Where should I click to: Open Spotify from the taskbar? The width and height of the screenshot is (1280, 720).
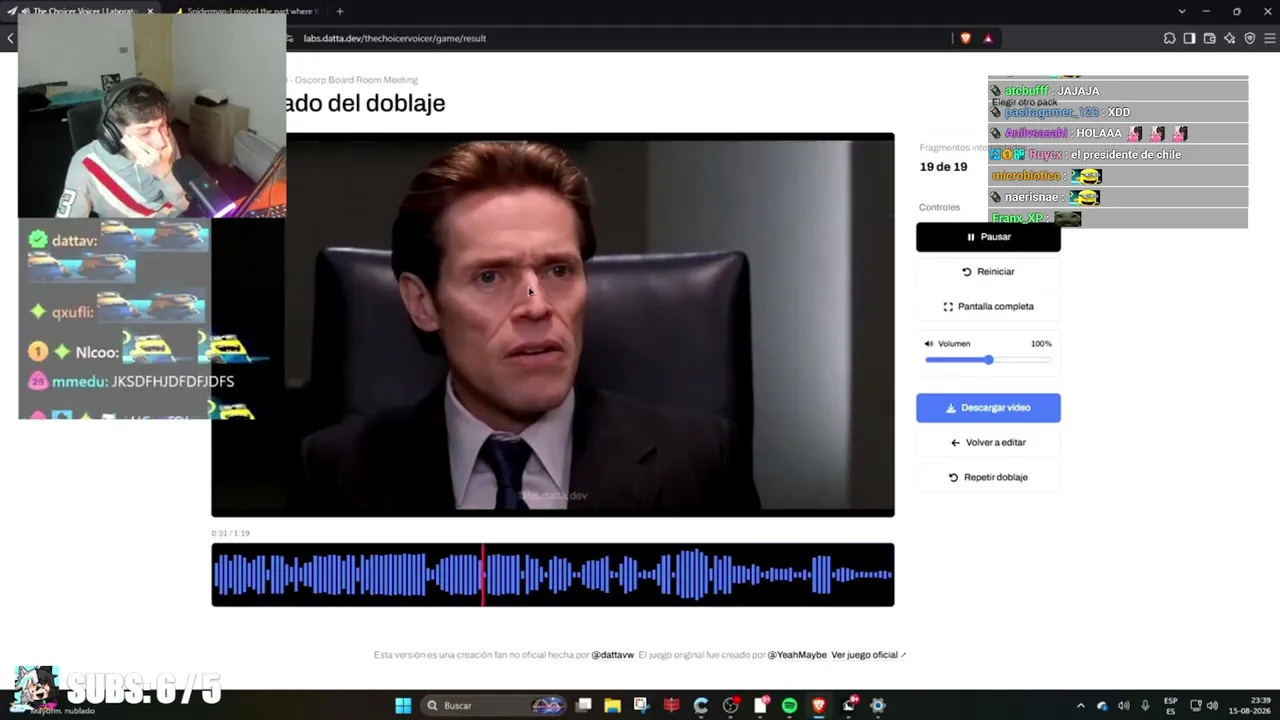[x=789, y=706]
